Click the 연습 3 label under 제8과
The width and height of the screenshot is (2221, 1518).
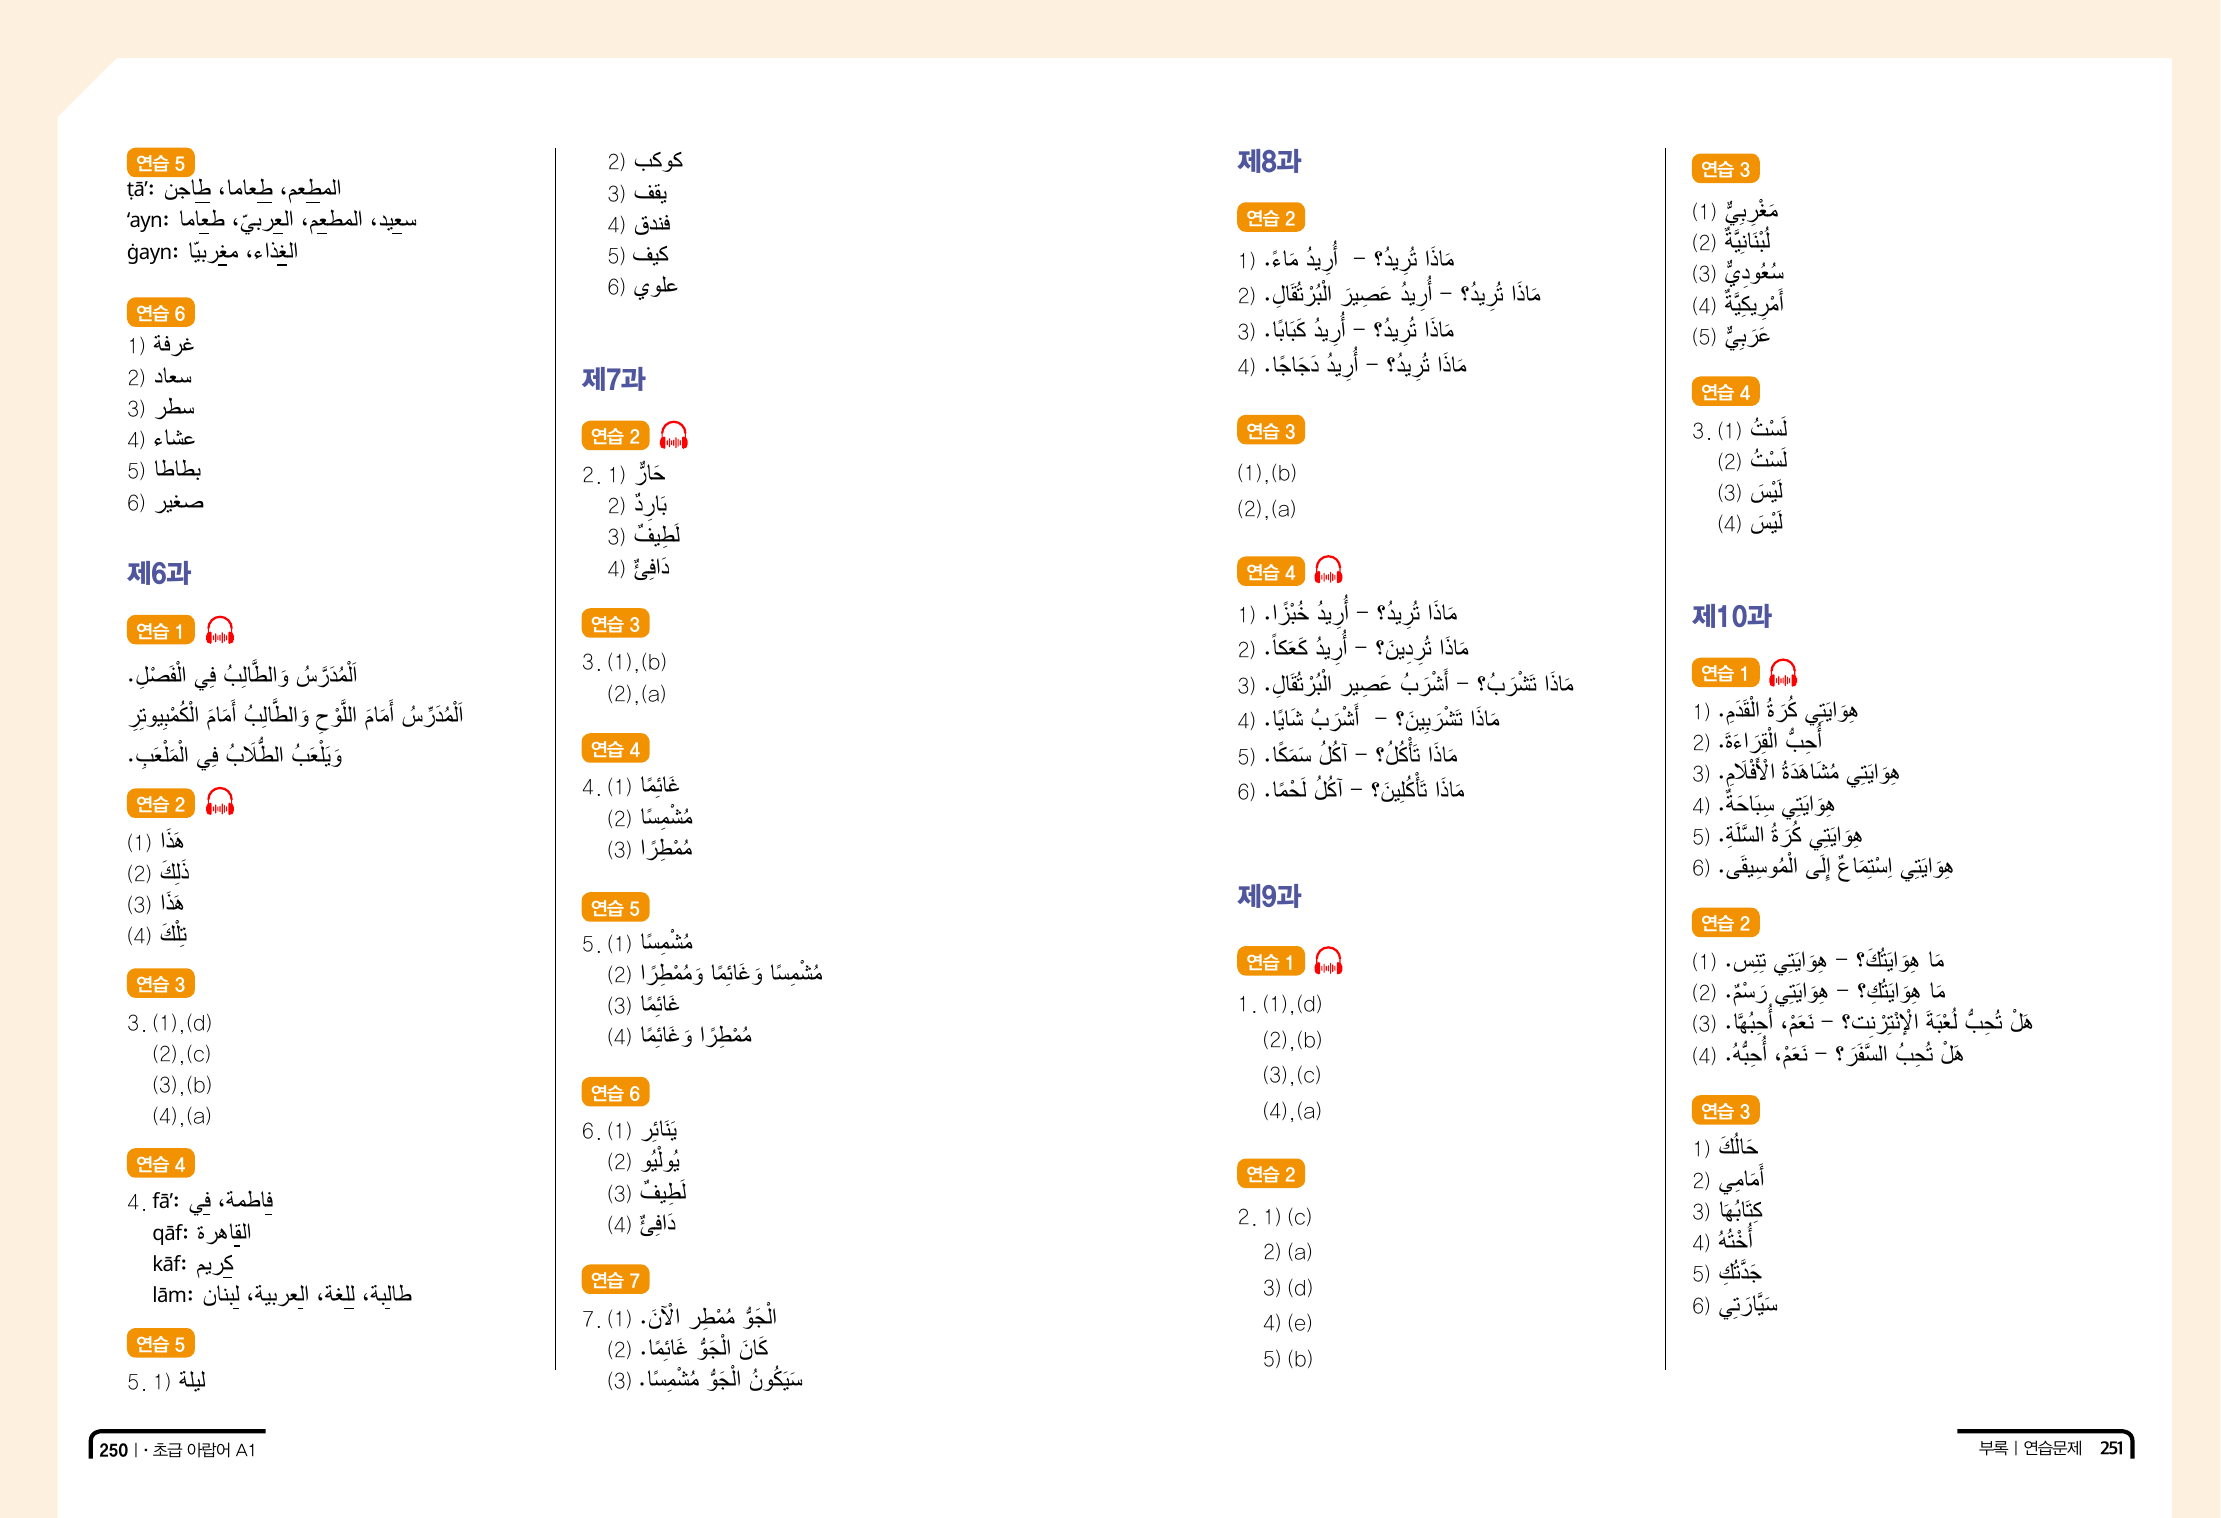(1270, 431)
